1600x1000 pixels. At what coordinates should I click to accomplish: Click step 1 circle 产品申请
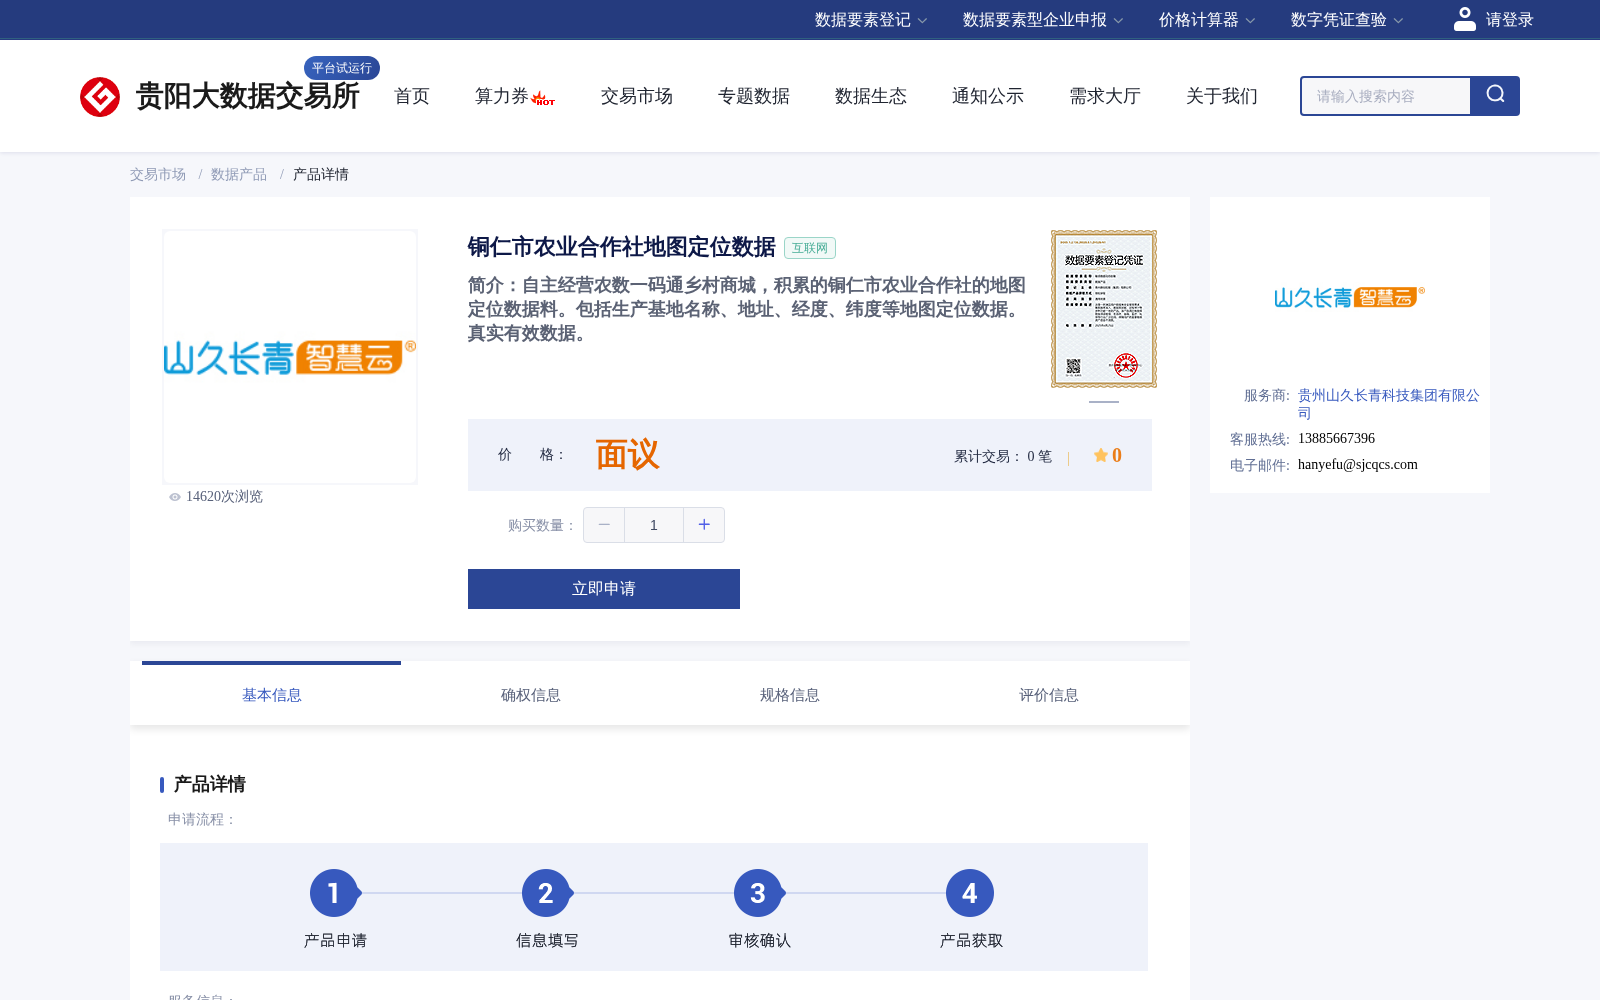coord(334,893)
